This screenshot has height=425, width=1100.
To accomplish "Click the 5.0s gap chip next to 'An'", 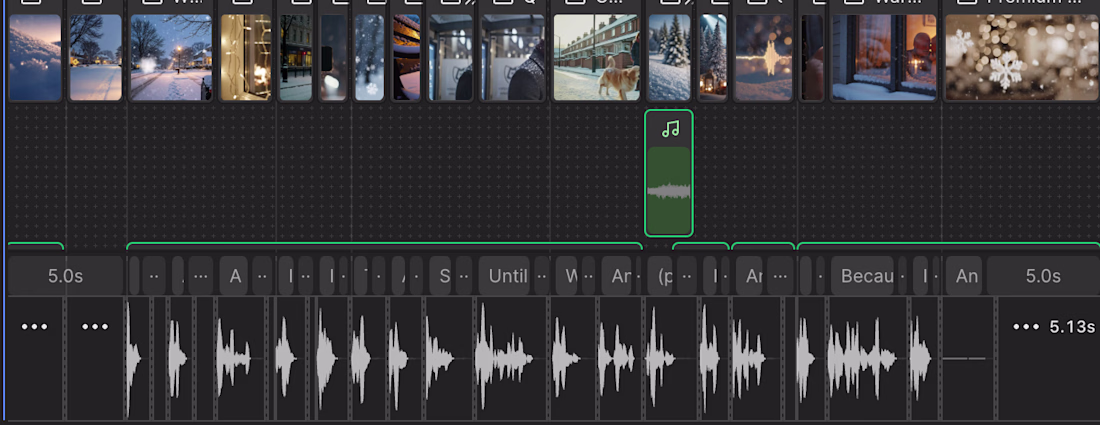I will click(1042, 276).
